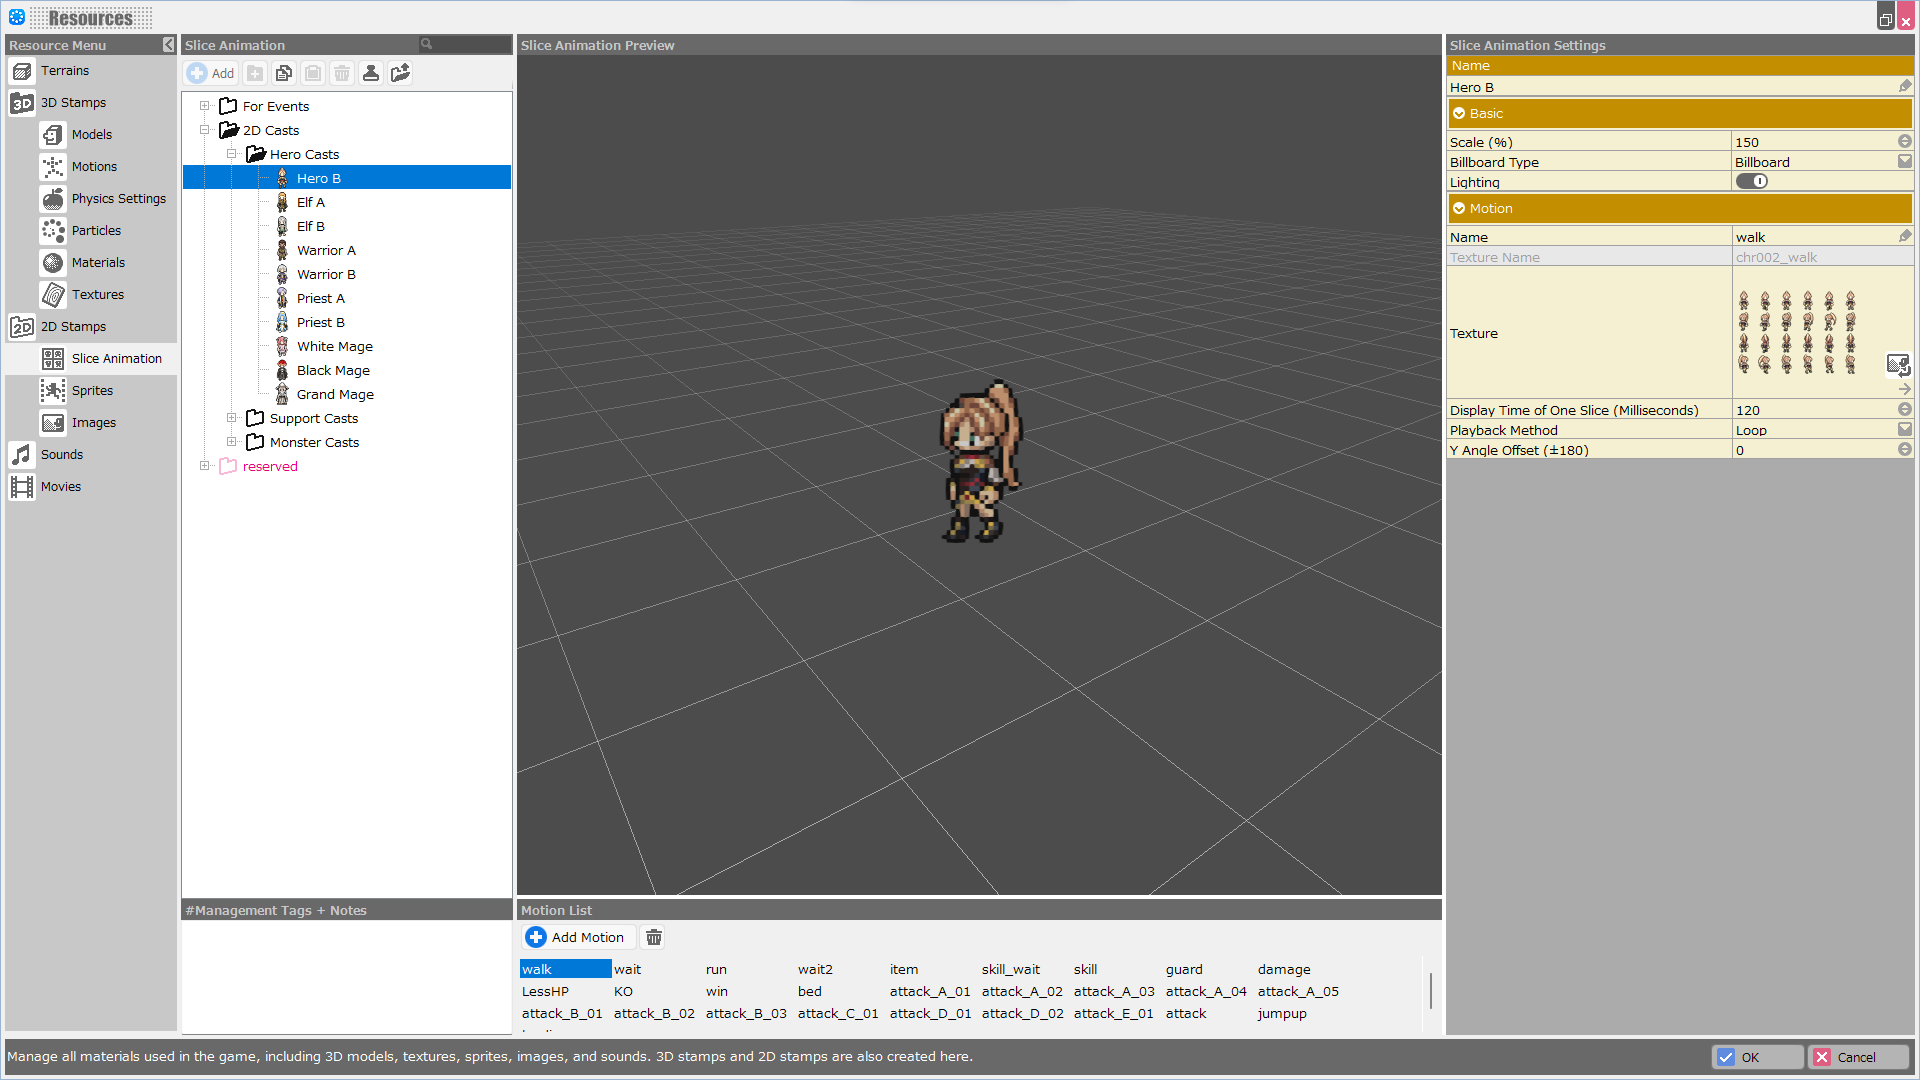The image size is (1920, 1080).
Task: Click the stamp icon in Slice Animation toolbar
Action: point(371,73)
